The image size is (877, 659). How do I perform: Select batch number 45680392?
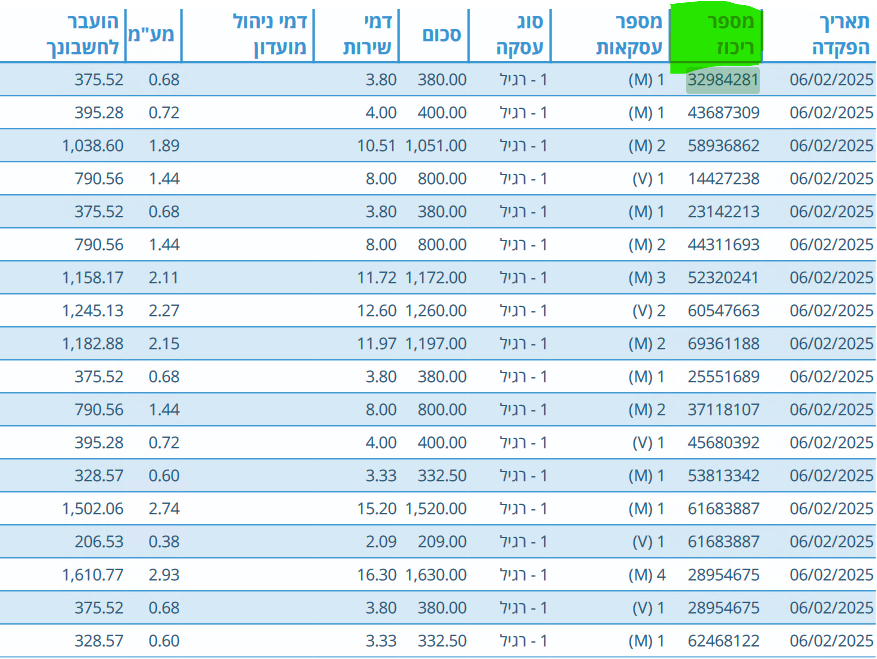pos(723,443)
